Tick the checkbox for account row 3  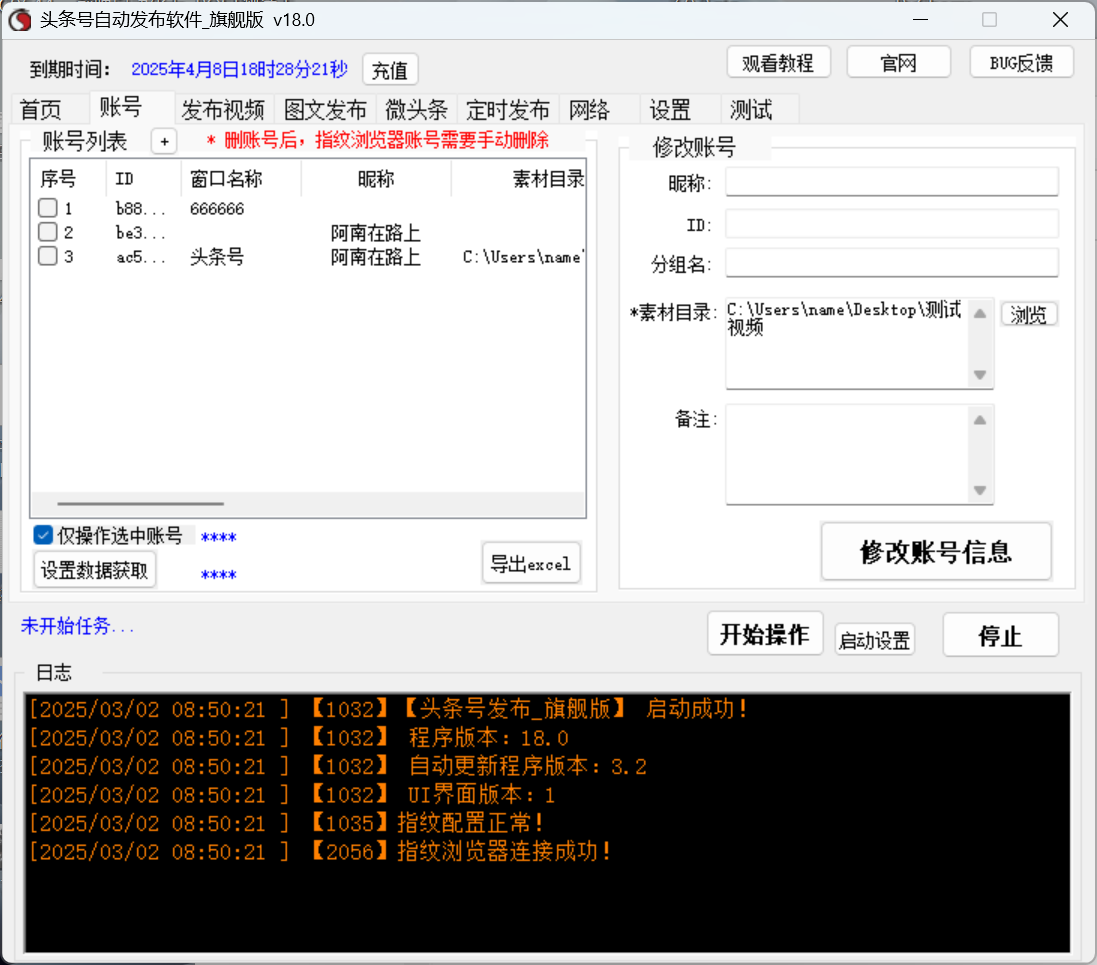tap(48, 256)
